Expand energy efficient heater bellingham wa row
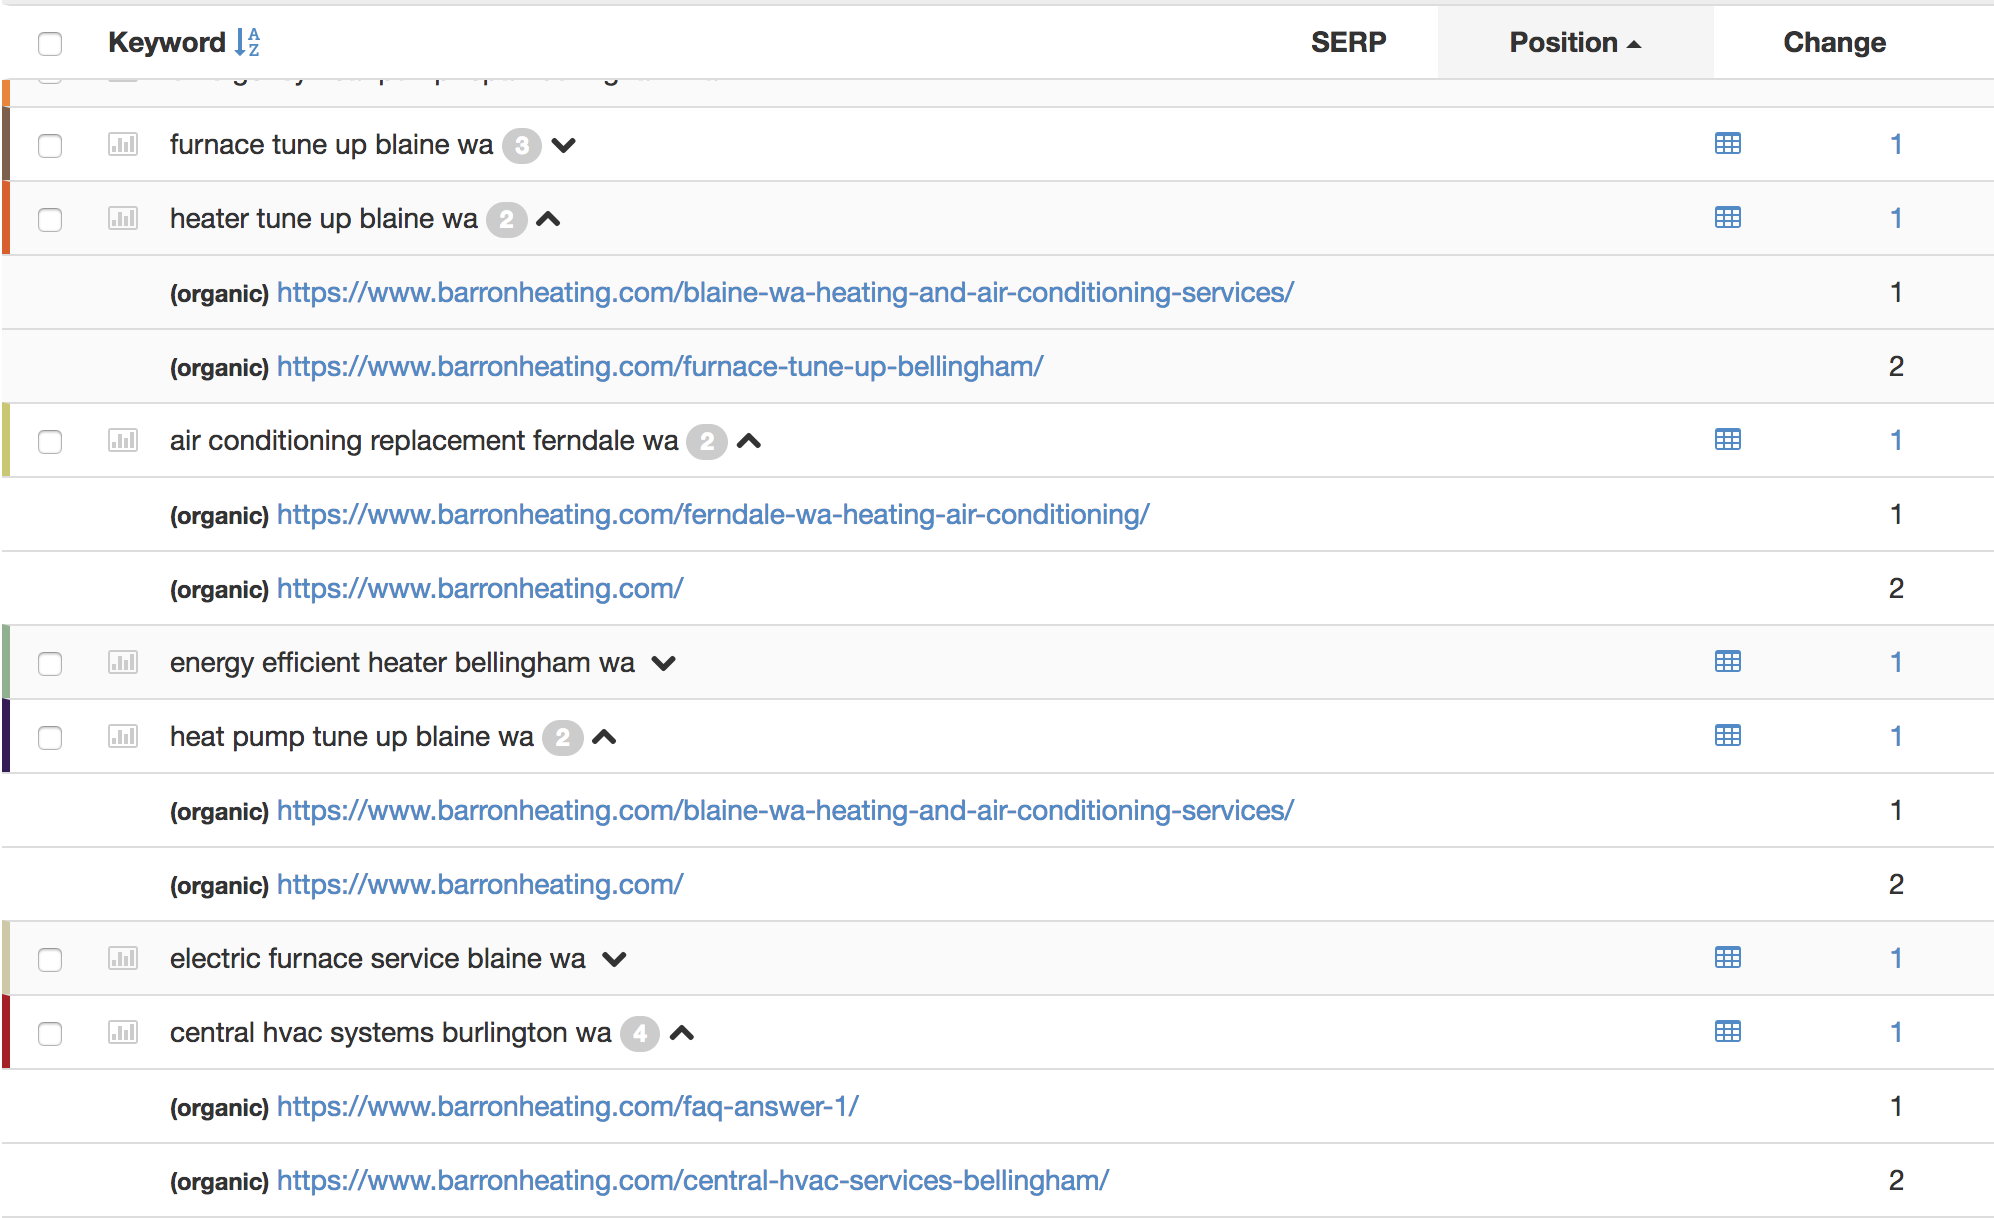Viewport: 1994px width, 1218px height. [663, 663]
